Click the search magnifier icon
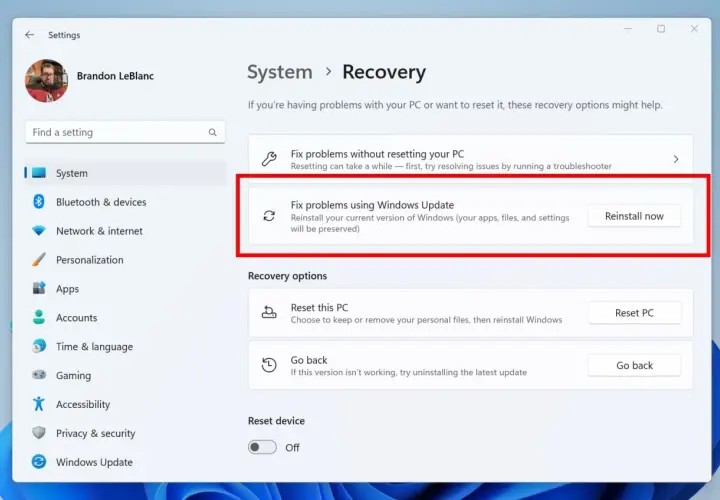 (212, 132)
